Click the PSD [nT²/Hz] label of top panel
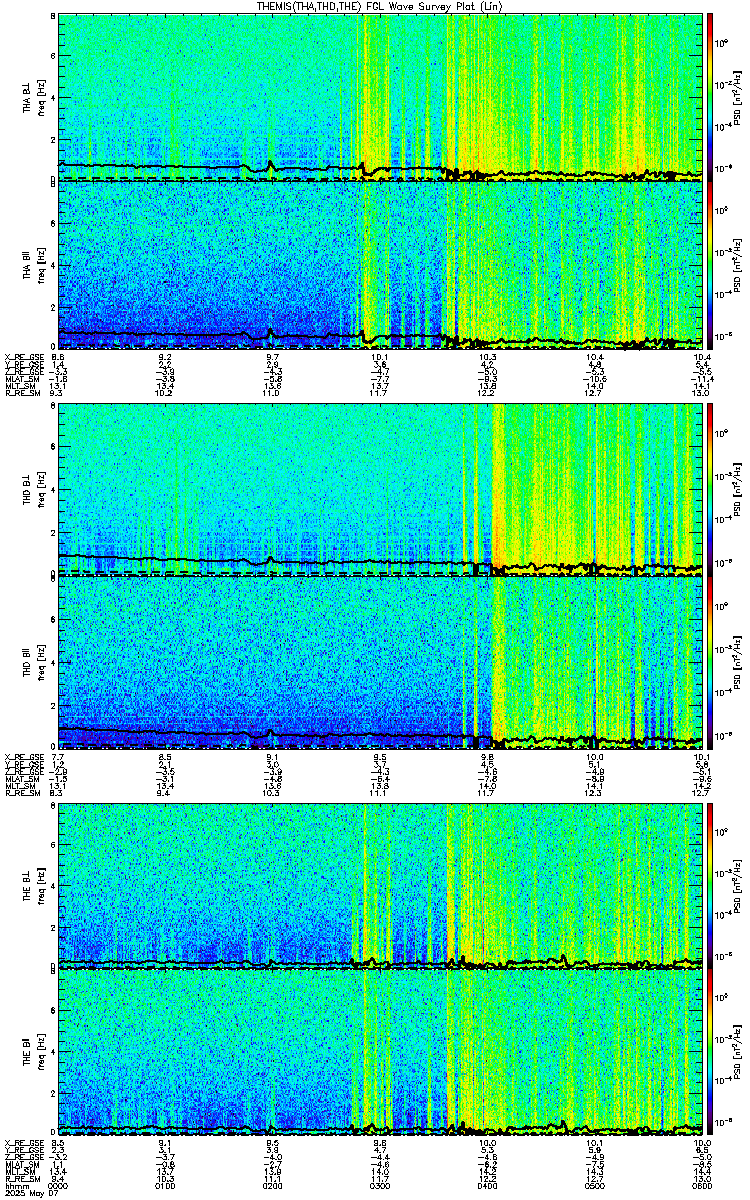This screenshot has width=750, height=1200. click(737, 98)
